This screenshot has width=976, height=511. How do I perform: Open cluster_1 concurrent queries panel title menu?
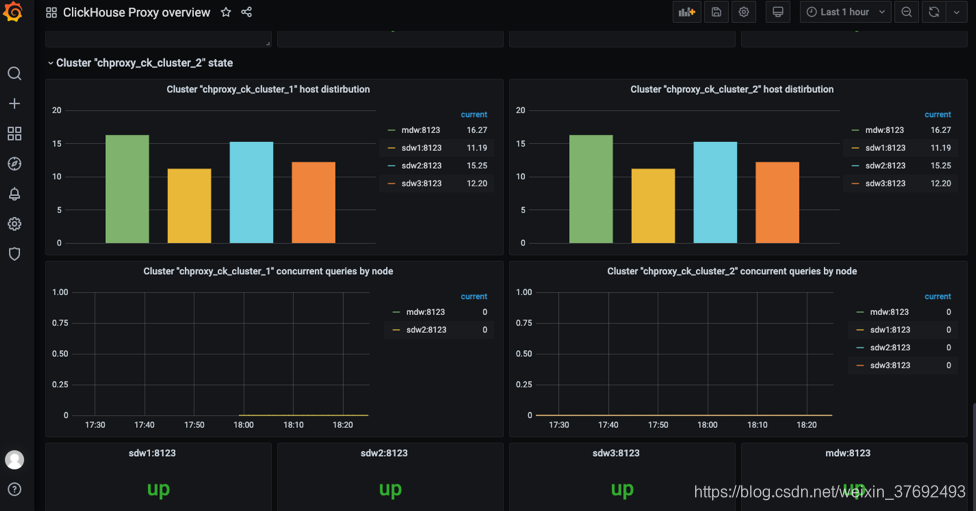[268, 271]
